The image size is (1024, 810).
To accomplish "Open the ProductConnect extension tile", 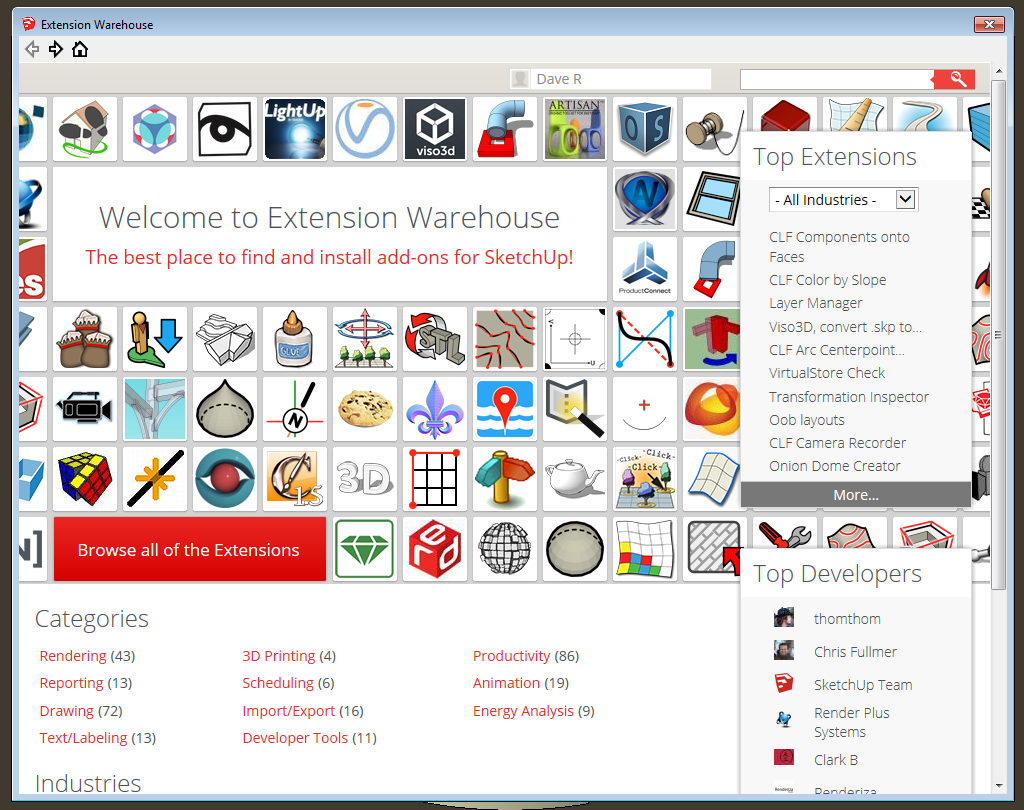I will pos(645,269).
